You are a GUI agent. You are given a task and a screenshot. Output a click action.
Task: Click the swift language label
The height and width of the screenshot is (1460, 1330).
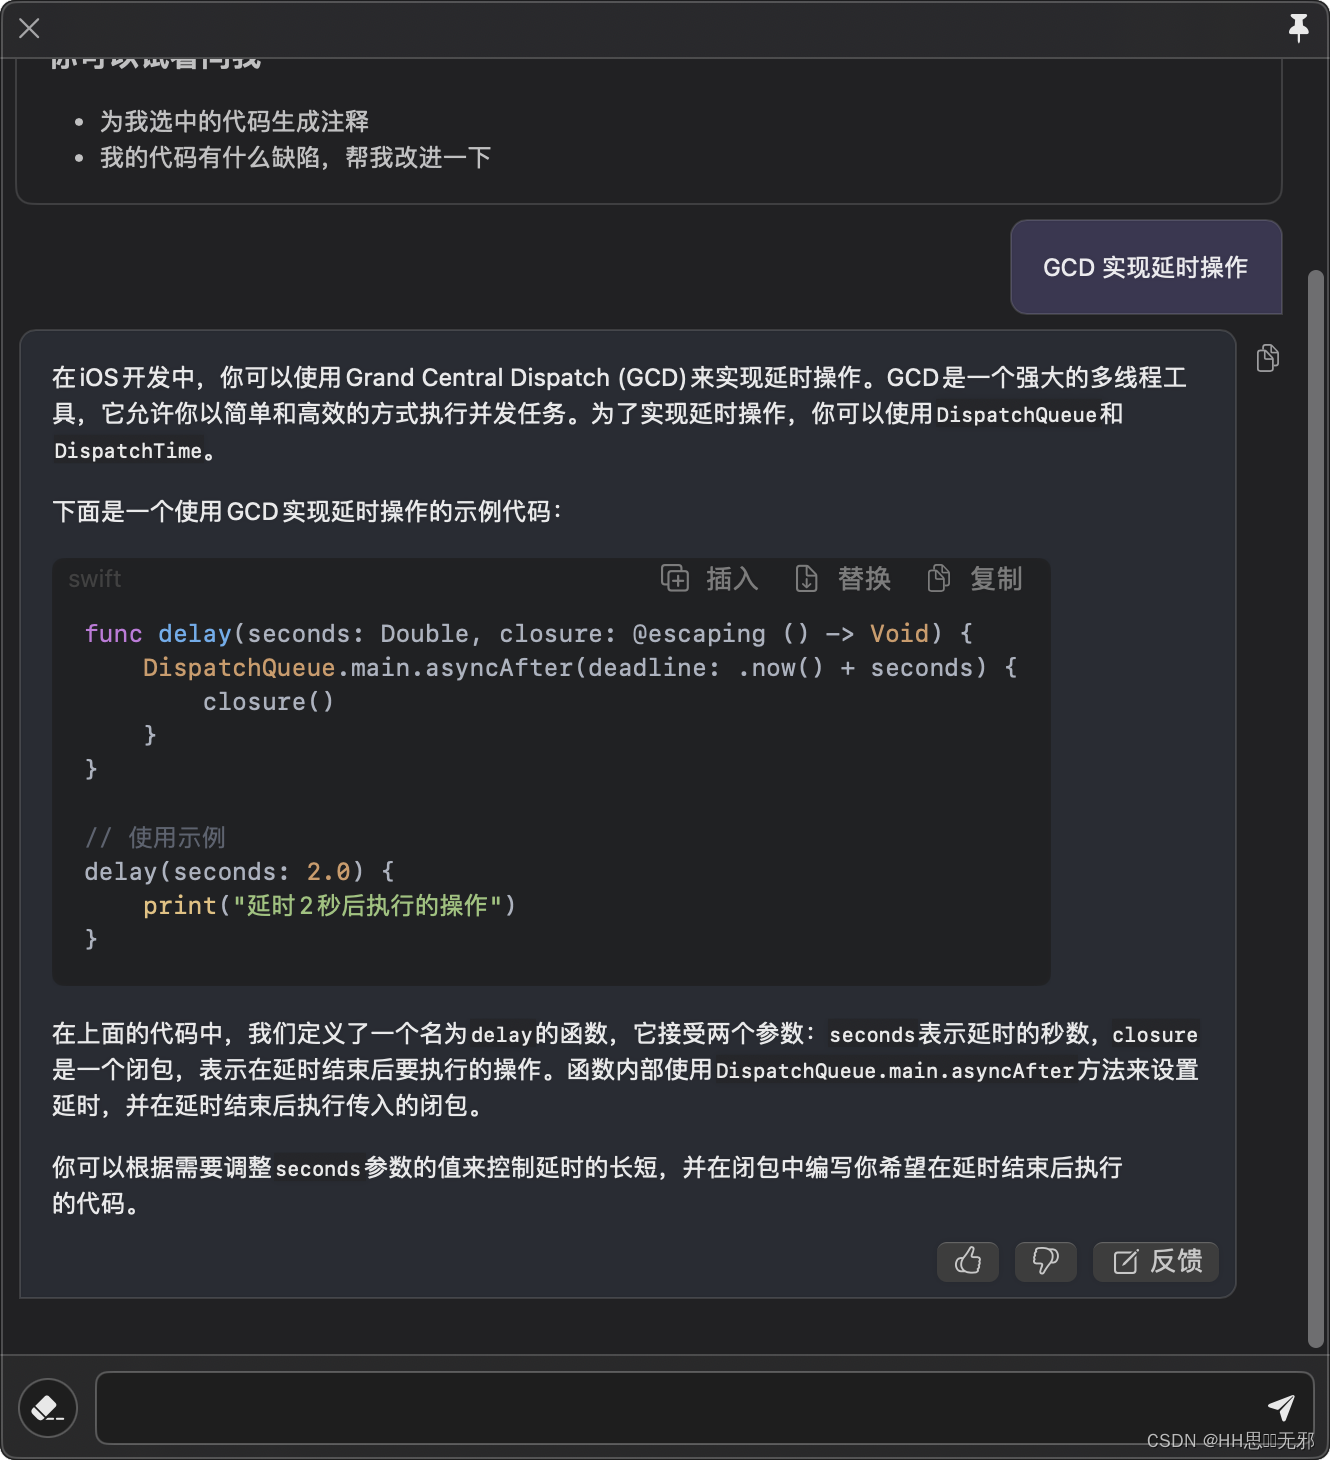(x=95, y=579)
